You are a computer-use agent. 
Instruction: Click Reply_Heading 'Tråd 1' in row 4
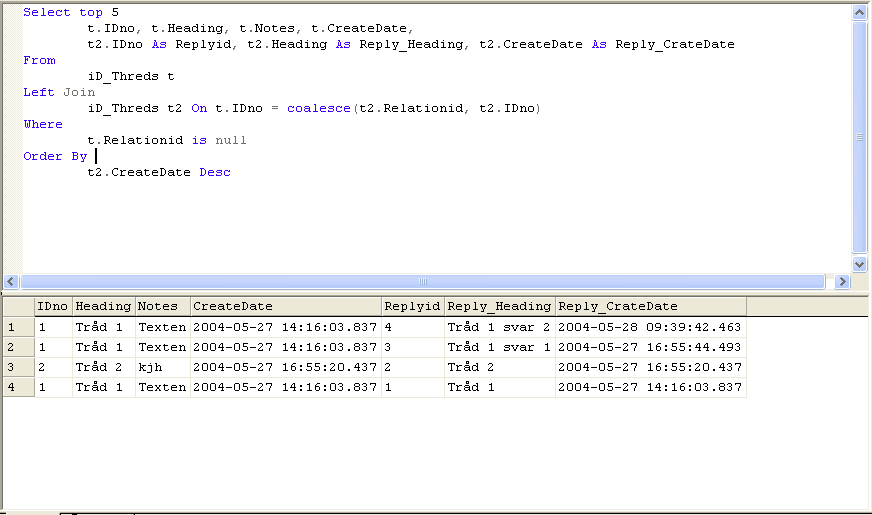point(499,387)
